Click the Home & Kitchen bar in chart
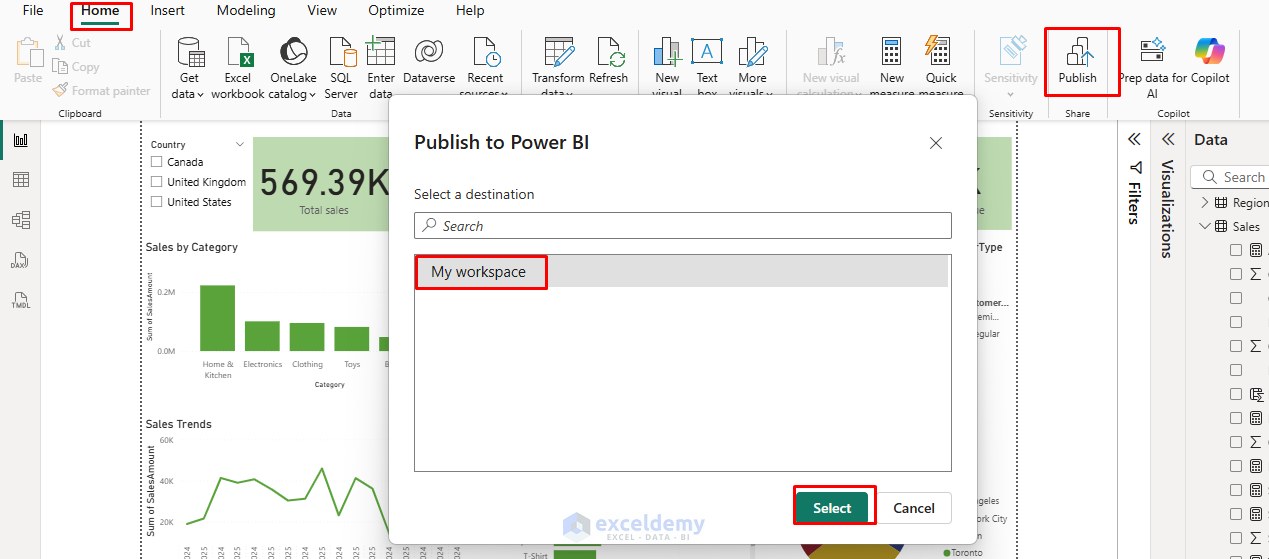 pyautogui.click(x=218, y=318)
